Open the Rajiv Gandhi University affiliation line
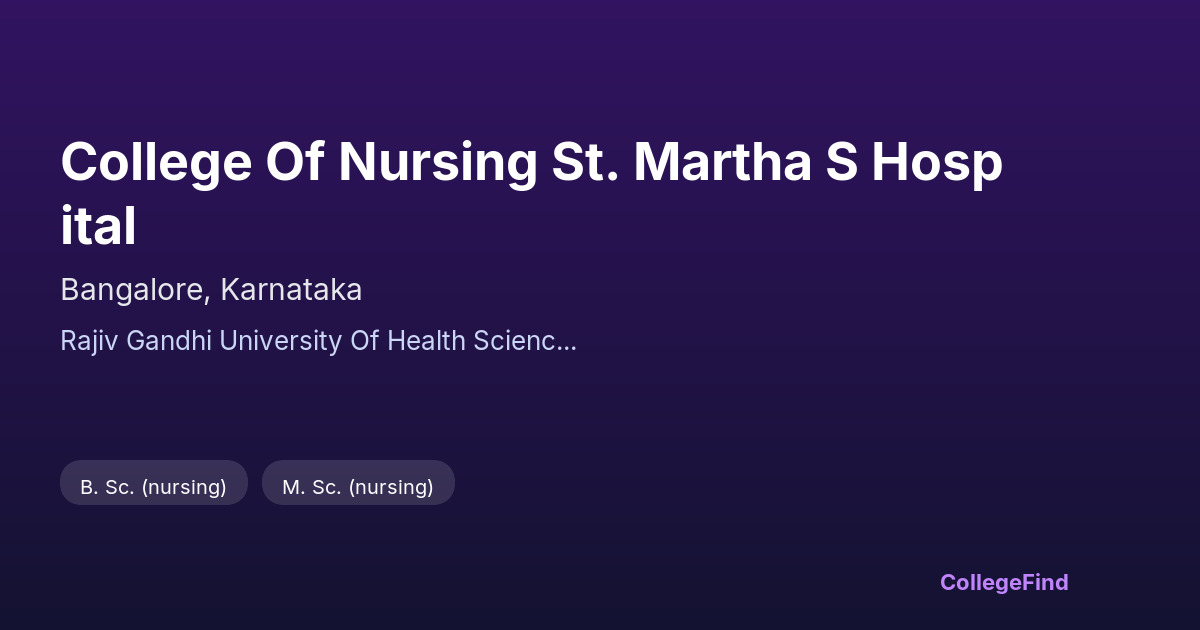 click(318, 342)
